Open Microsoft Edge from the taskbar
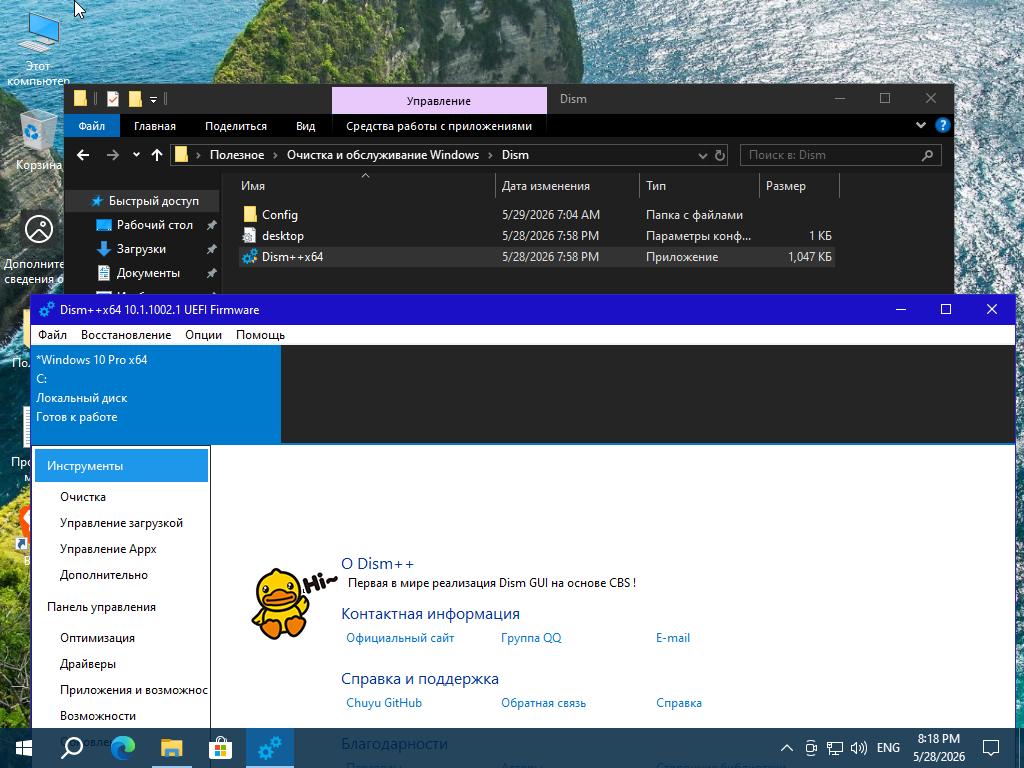1024x768 pixels. pyautogui.click(x=123, y=748)
